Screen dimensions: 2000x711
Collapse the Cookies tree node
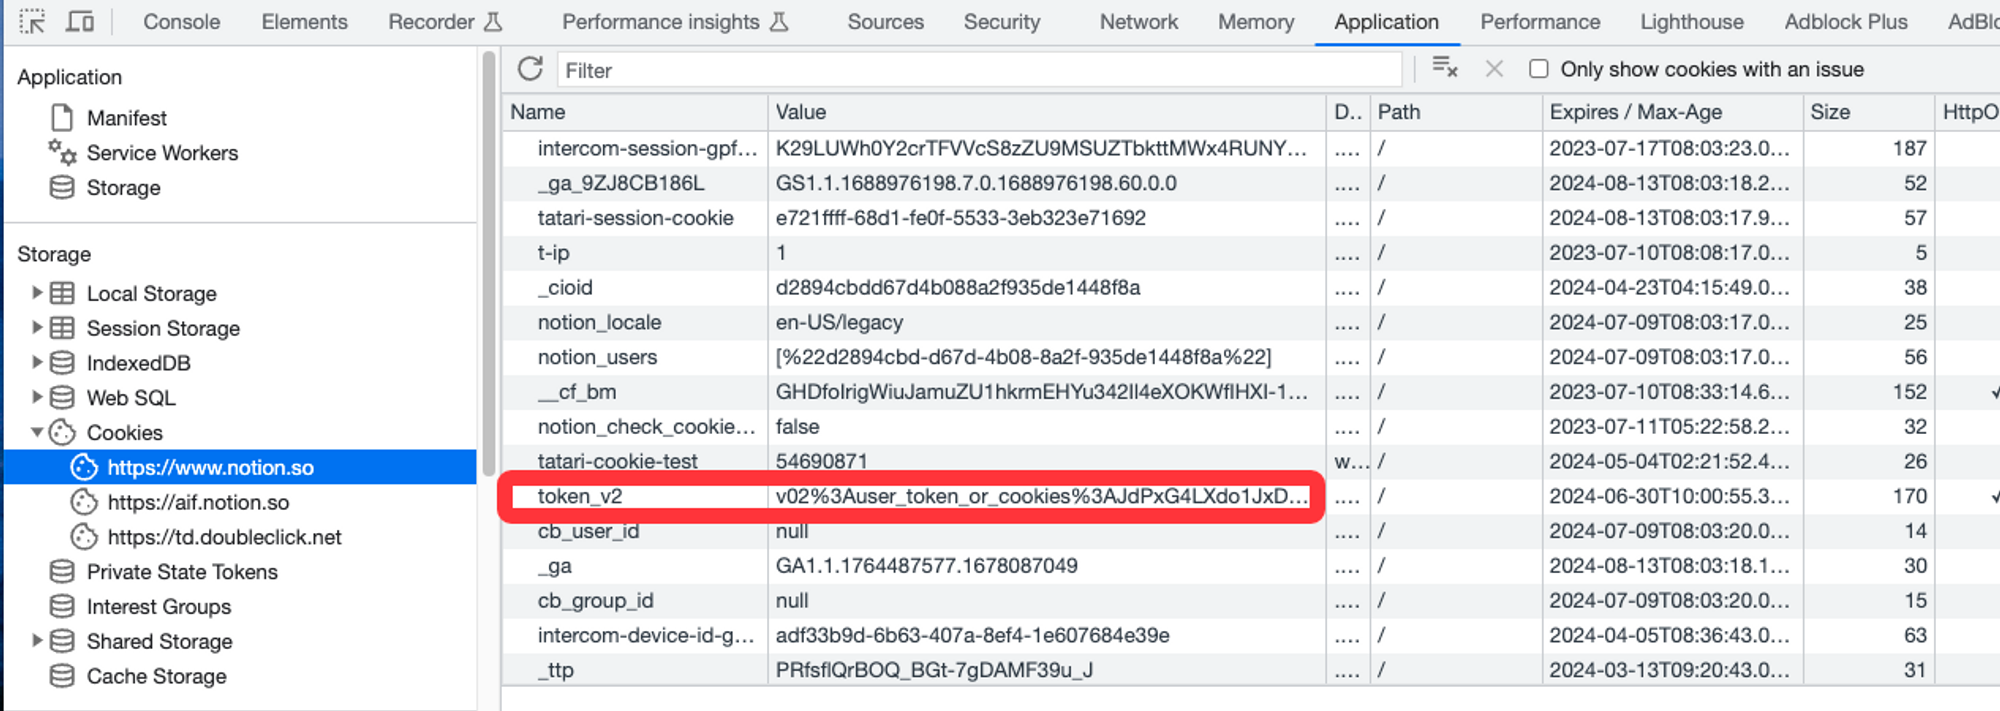point(37,432)
